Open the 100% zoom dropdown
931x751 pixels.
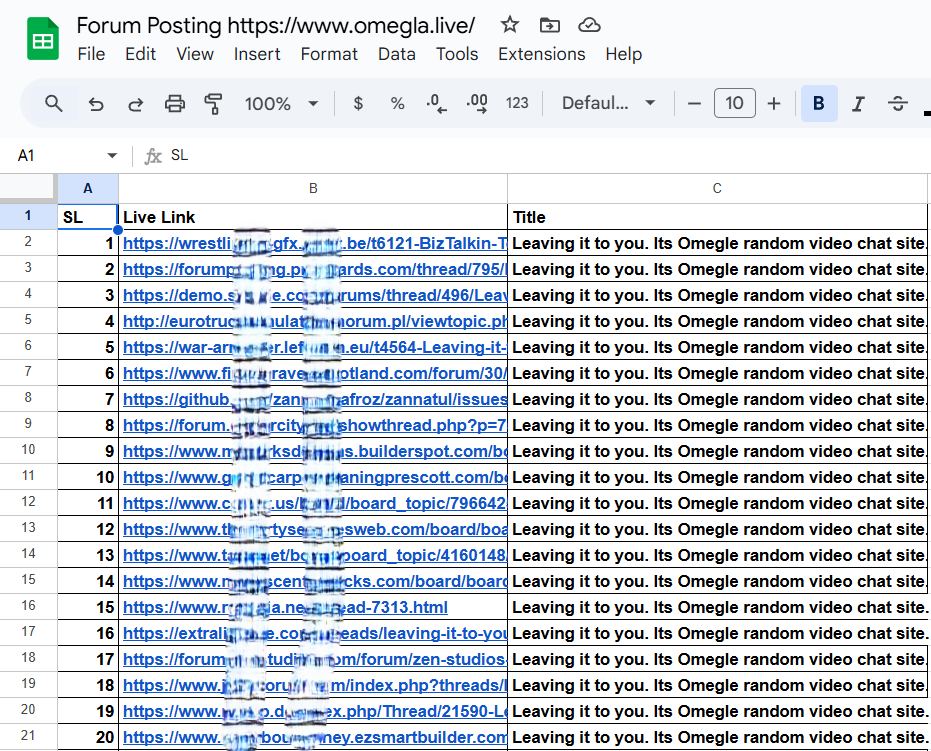click(282, 103)
